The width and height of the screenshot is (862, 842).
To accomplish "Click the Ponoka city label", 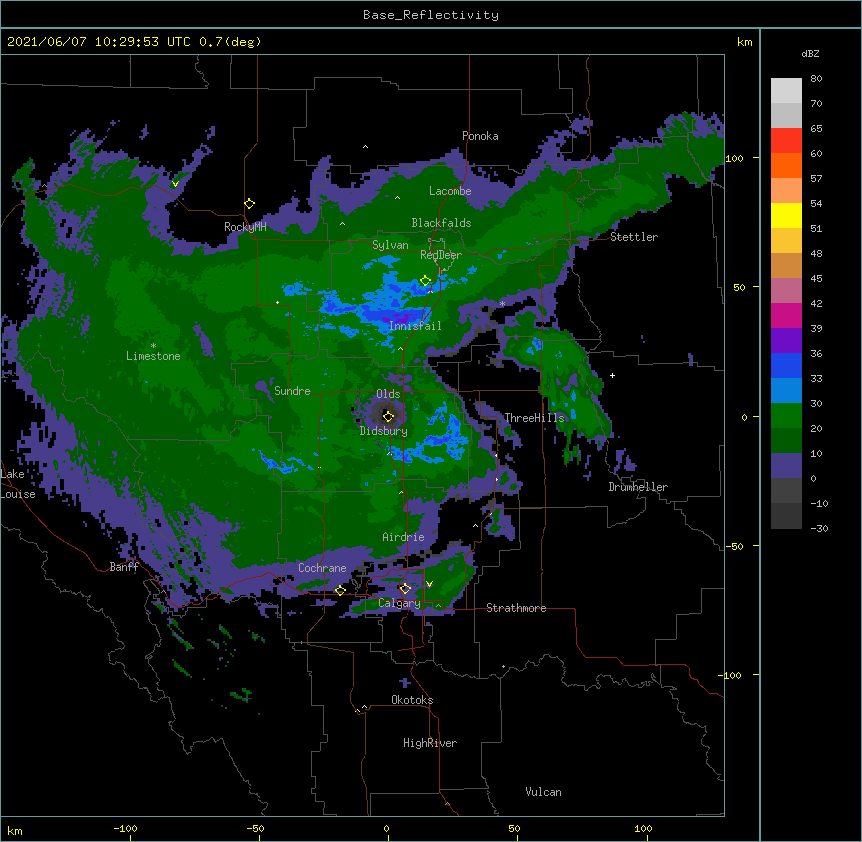I will [480, 136].
